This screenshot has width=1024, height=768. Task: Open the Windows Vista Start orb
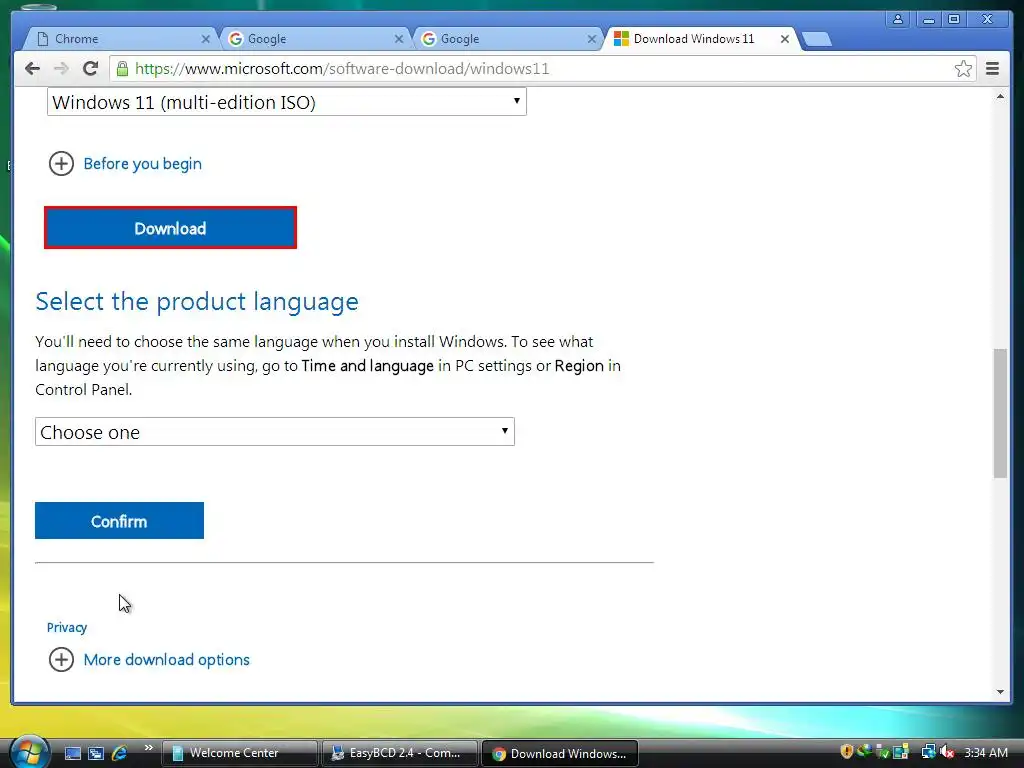click(29, 752)
